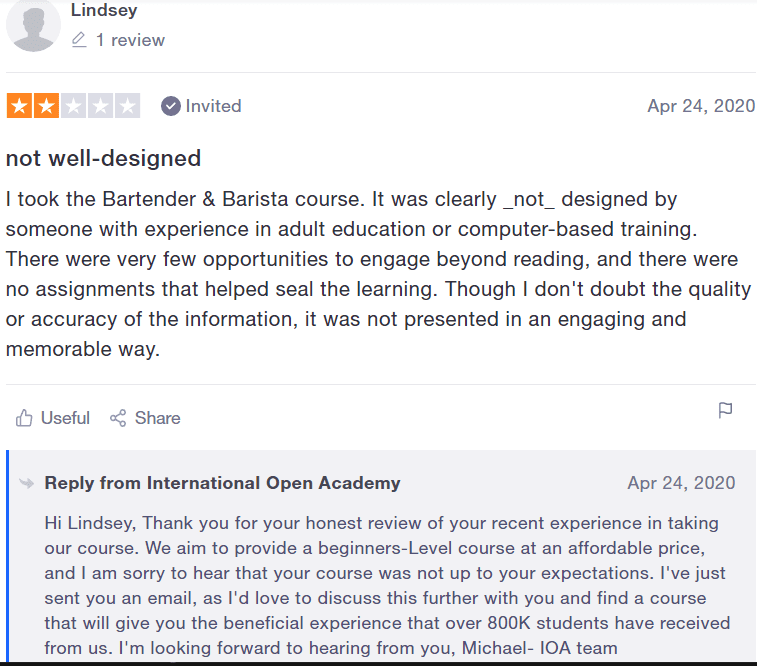
Task: Open the reviewer name Lindsey
Action: (104, 10)
